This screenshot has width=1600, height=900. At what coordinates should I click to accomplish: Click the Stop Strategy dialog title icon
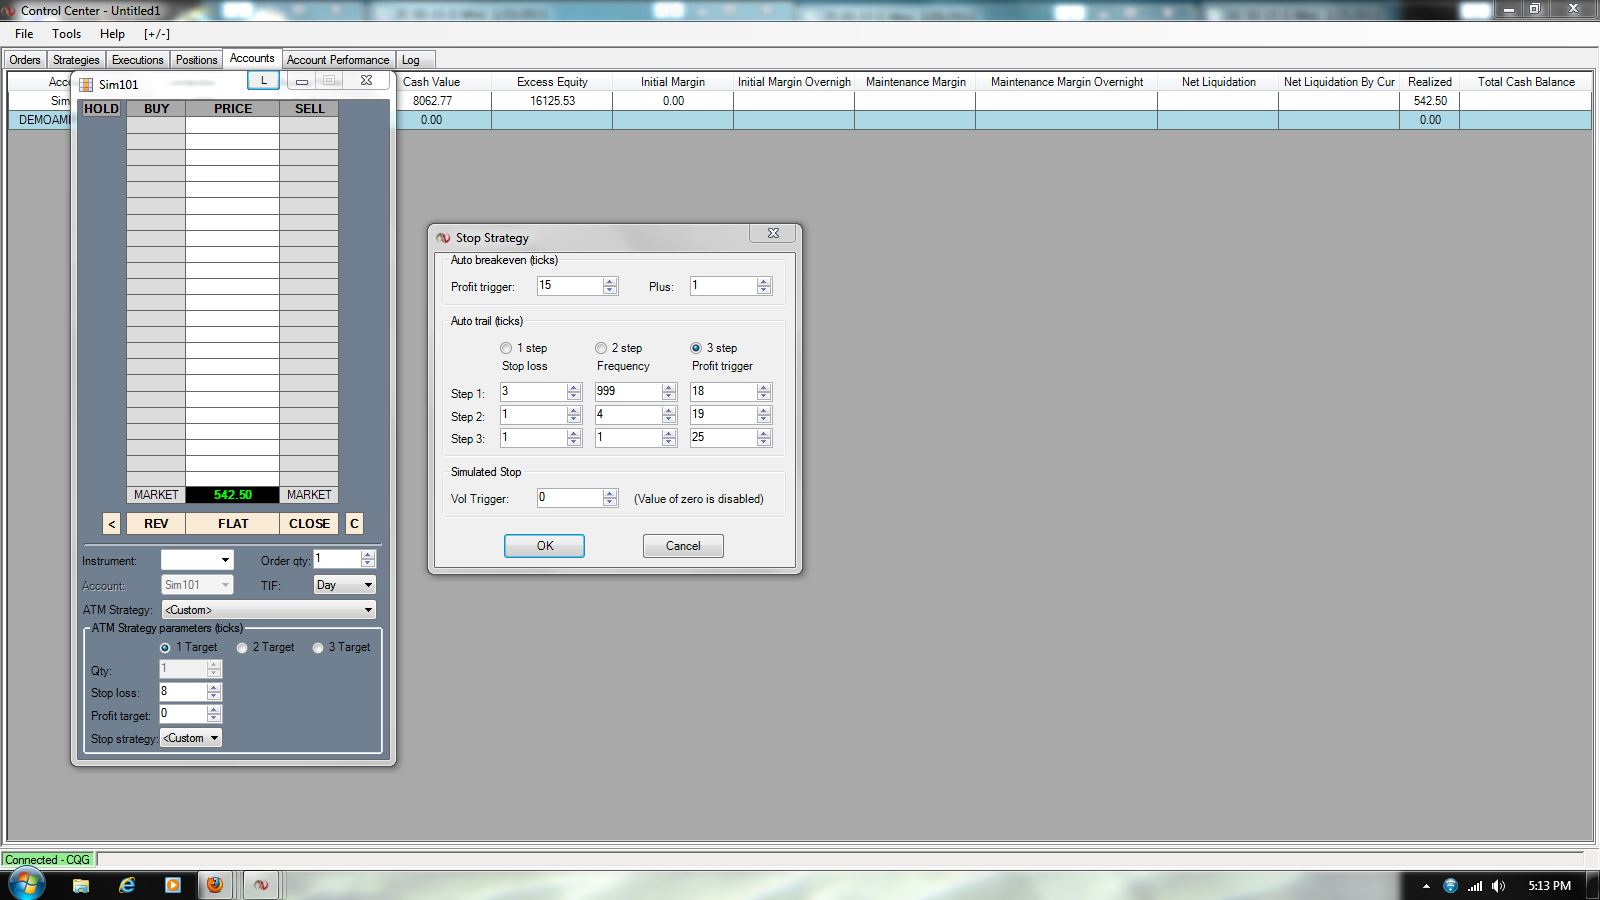[x=443, y=238]
